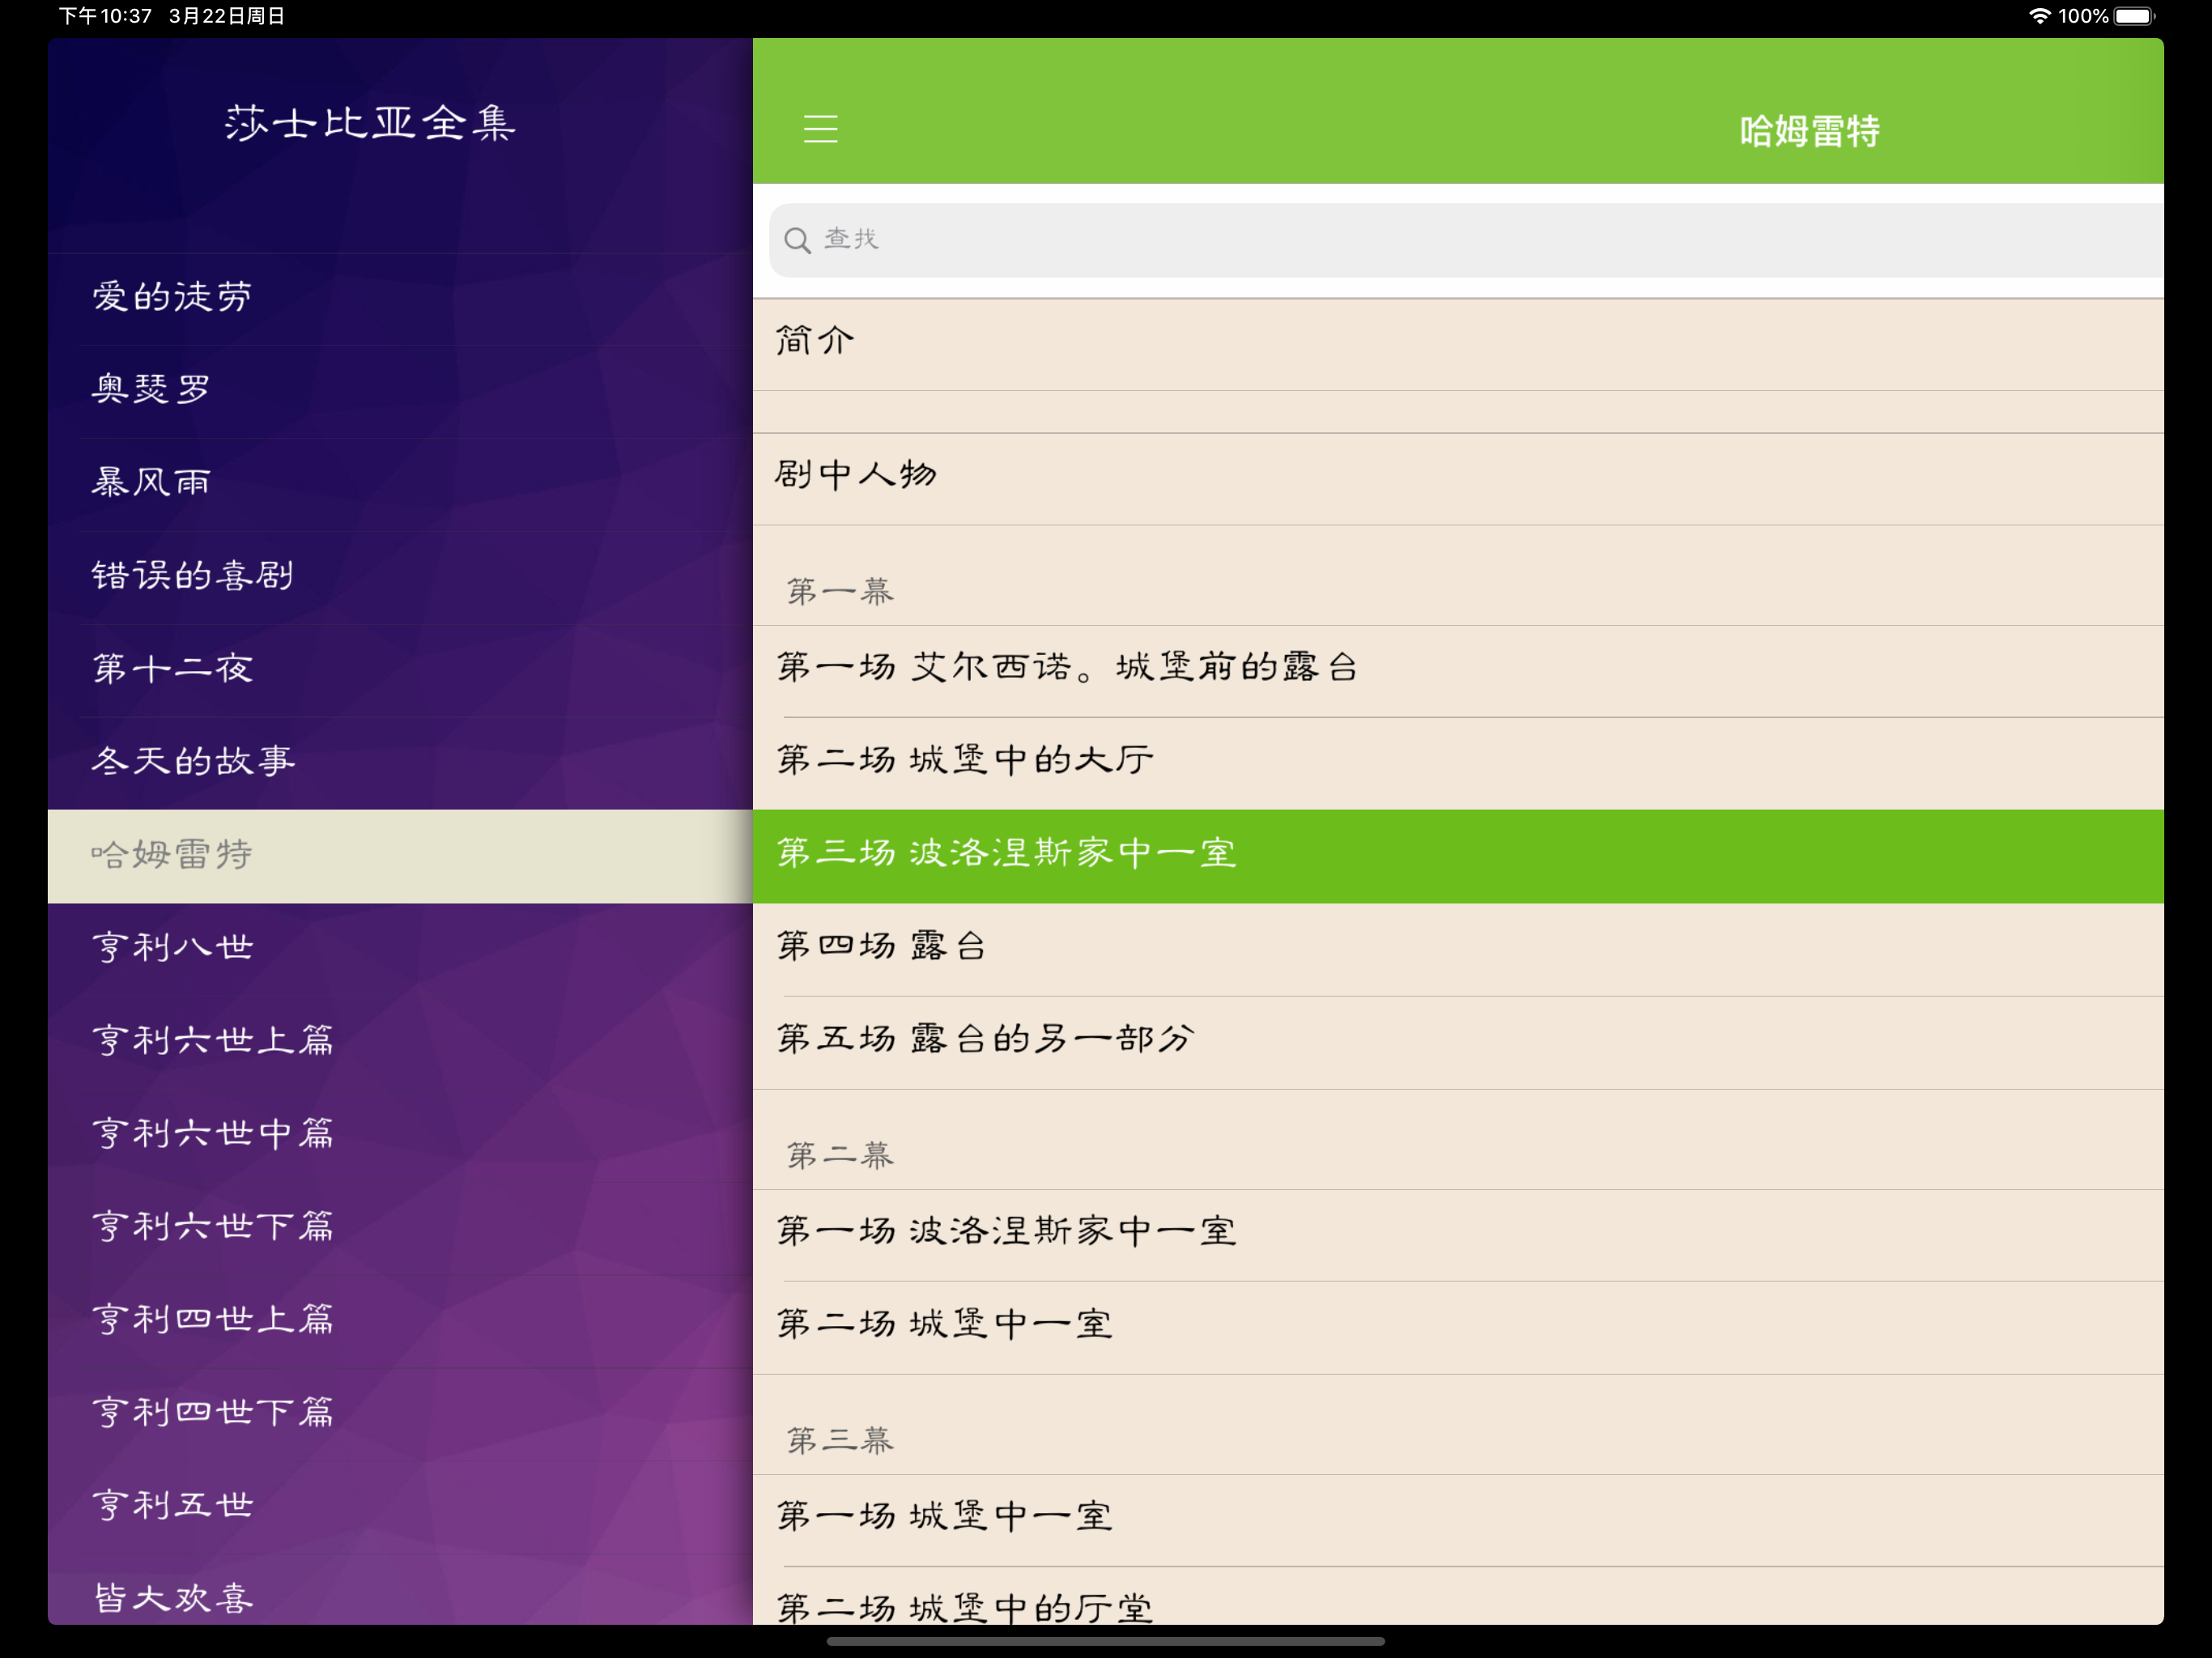Image resolution: width=2212 pixels, height=1658 pixels.
Task: Tap the status bar clock 下午10:37
Action: (105, 16)
